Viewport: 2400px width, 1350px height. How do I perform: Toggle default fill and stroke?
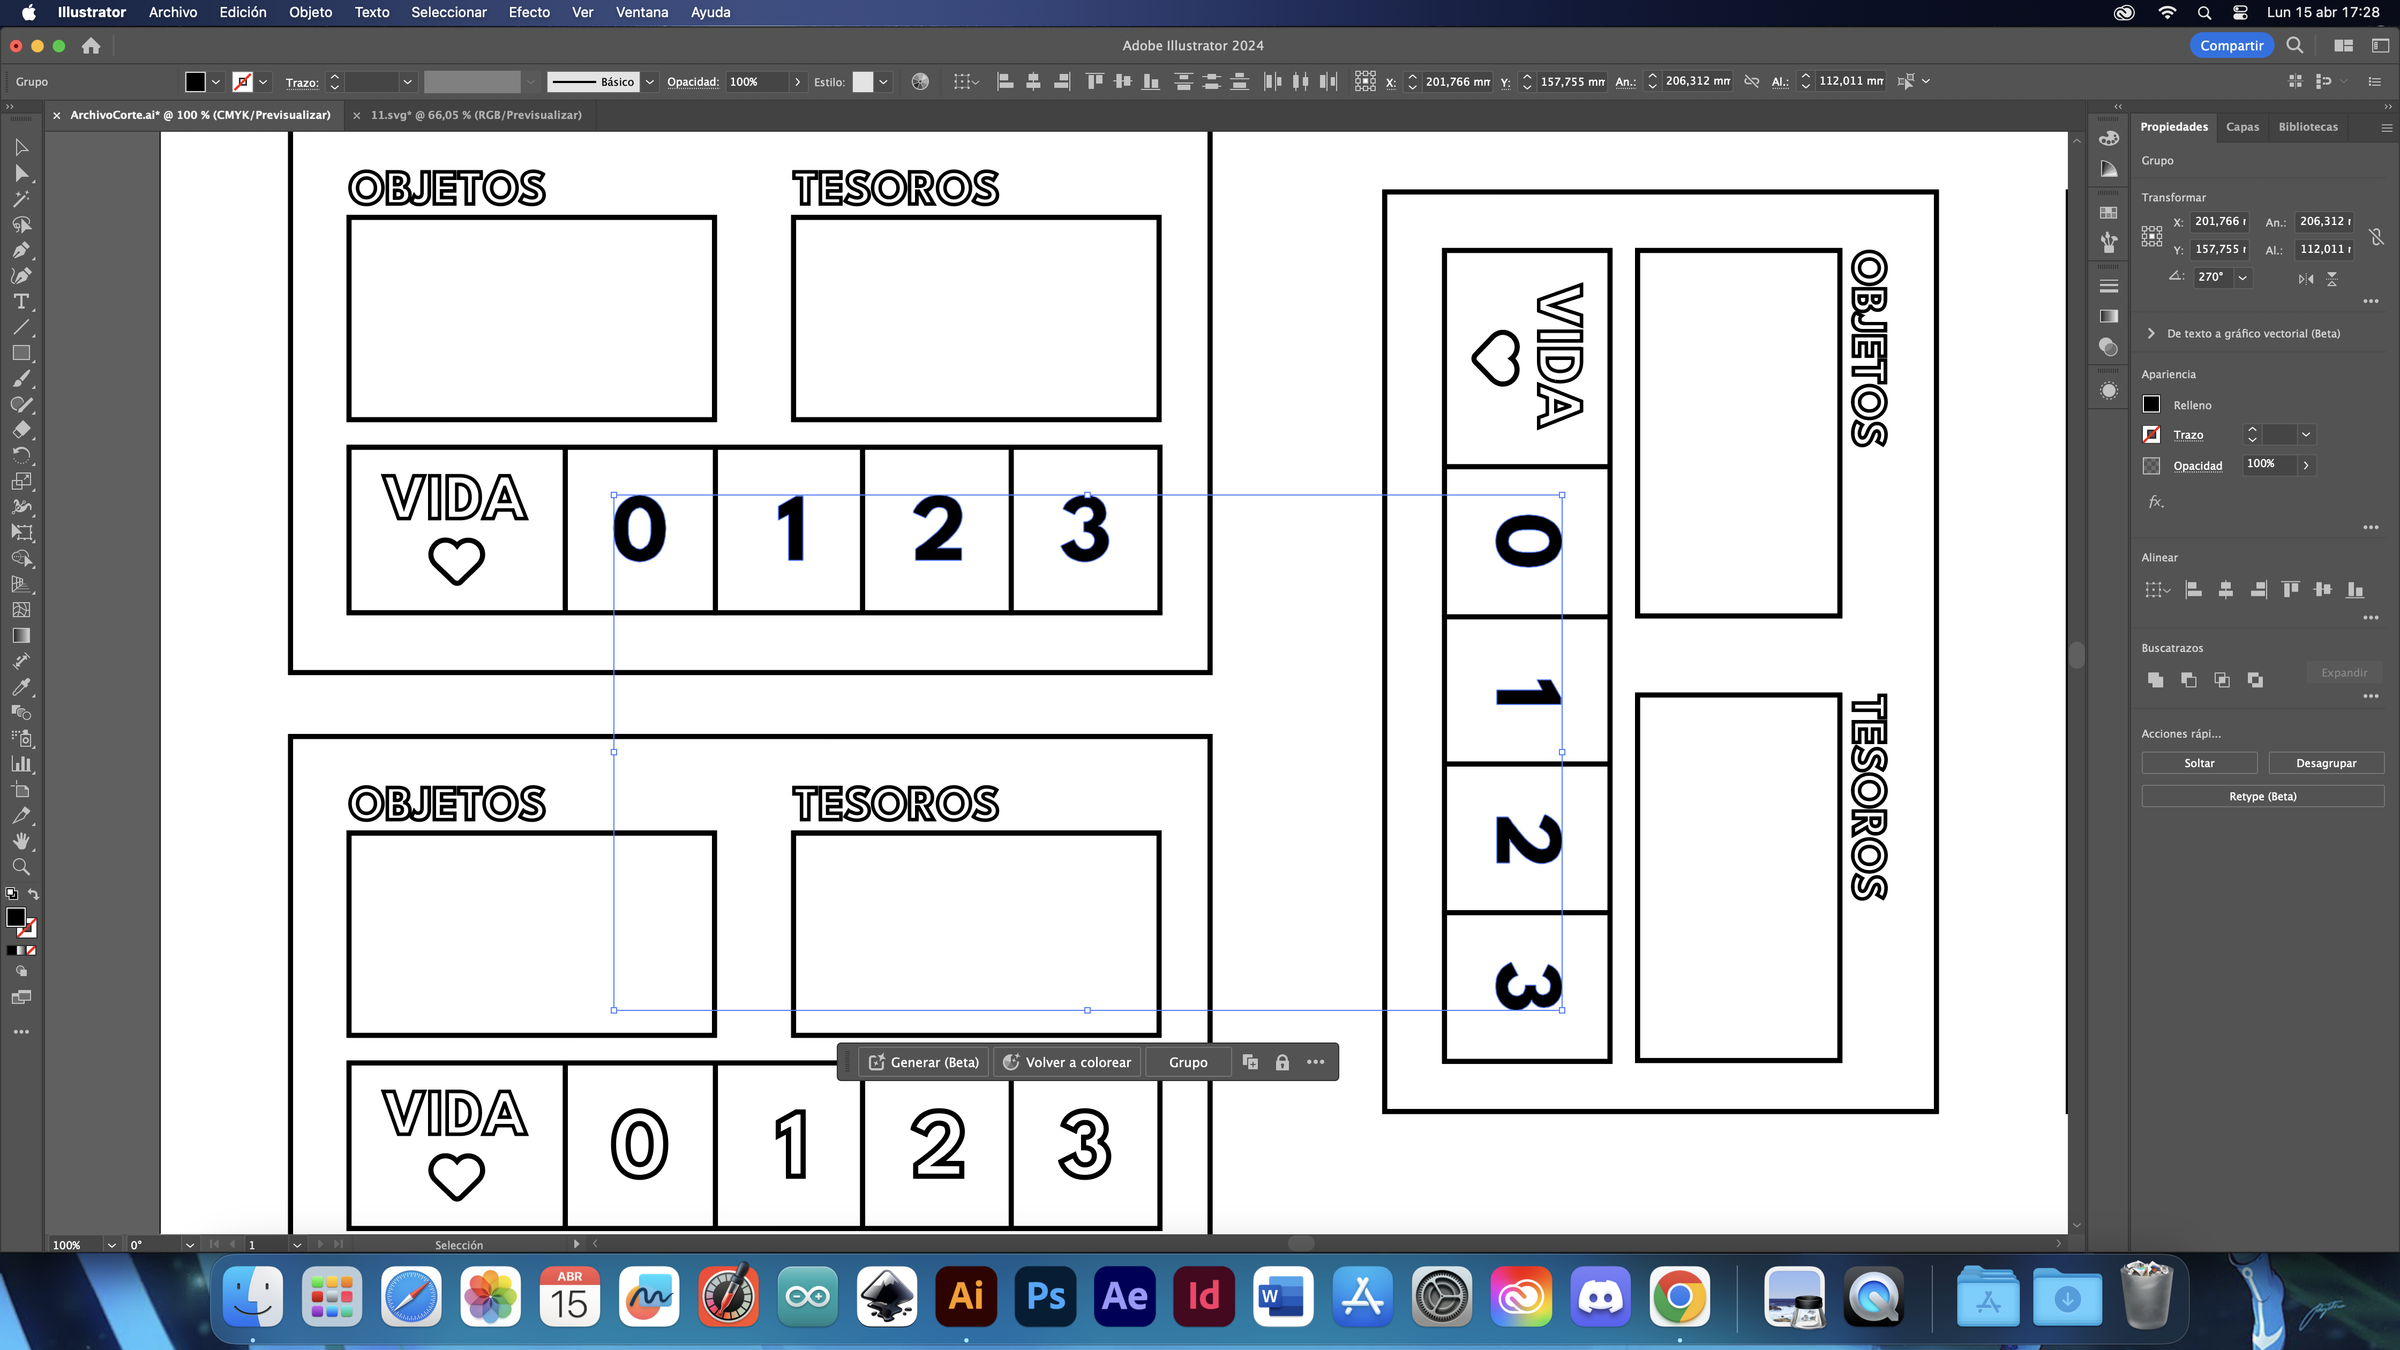pos(11,894)
